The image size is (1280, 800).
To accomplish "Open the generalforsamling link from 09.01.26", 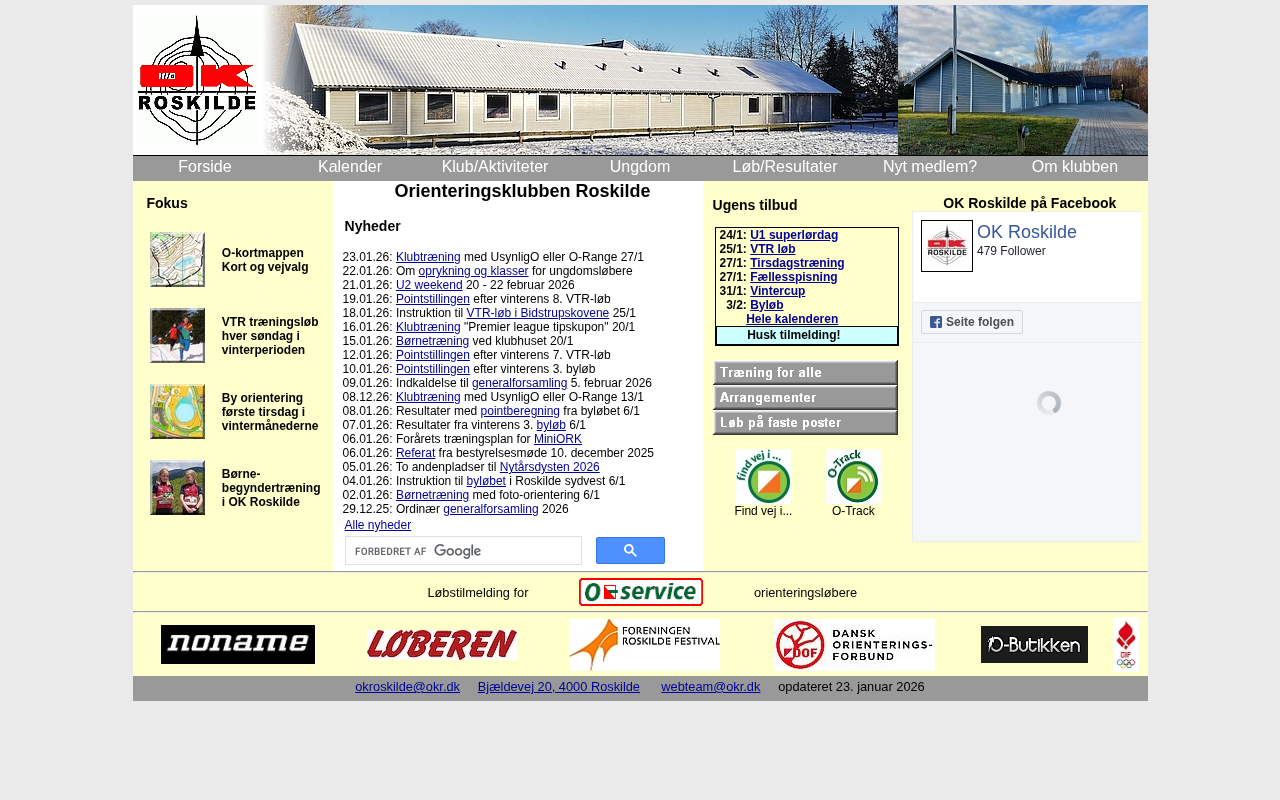I will [520, 383].
